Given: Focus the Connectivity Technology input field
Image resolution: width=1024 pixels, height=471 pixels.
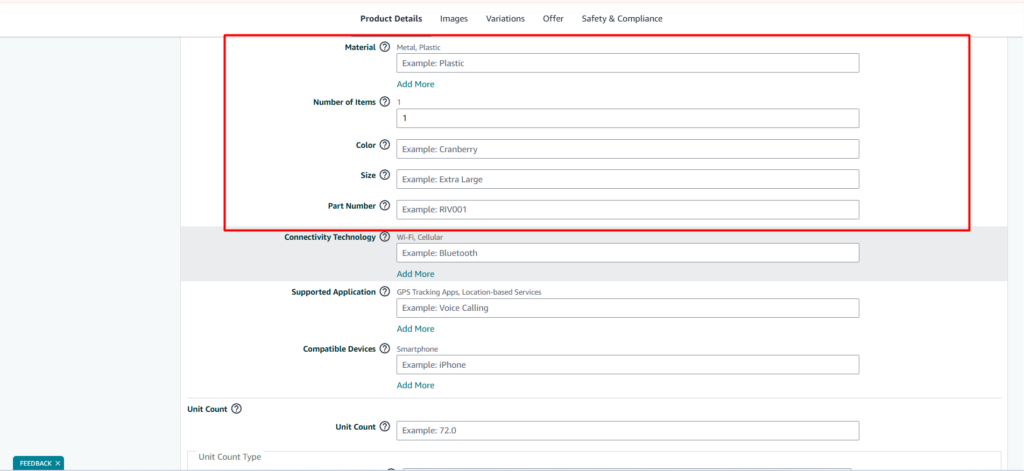Looking at the screenshot, I should tap(628, 253).
